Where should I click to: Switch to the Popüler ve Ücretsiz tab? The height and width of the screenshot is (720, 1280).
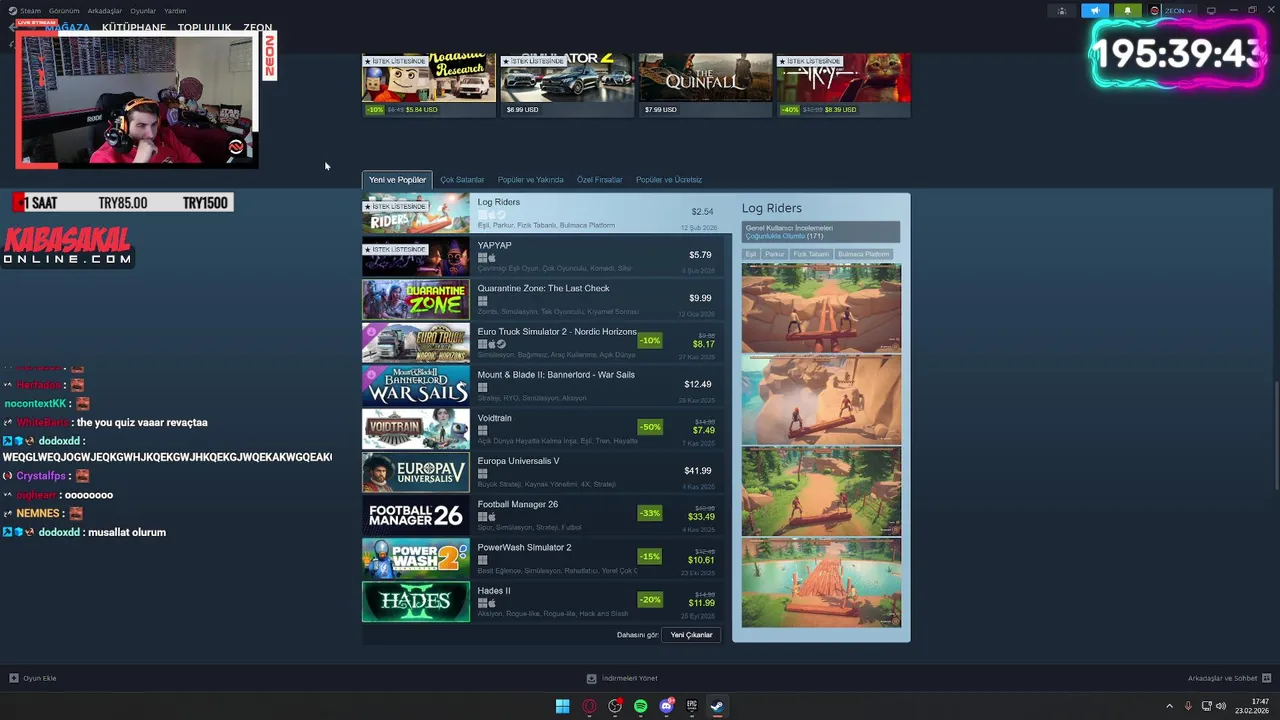pyautogui.click(x=669, y=180)
